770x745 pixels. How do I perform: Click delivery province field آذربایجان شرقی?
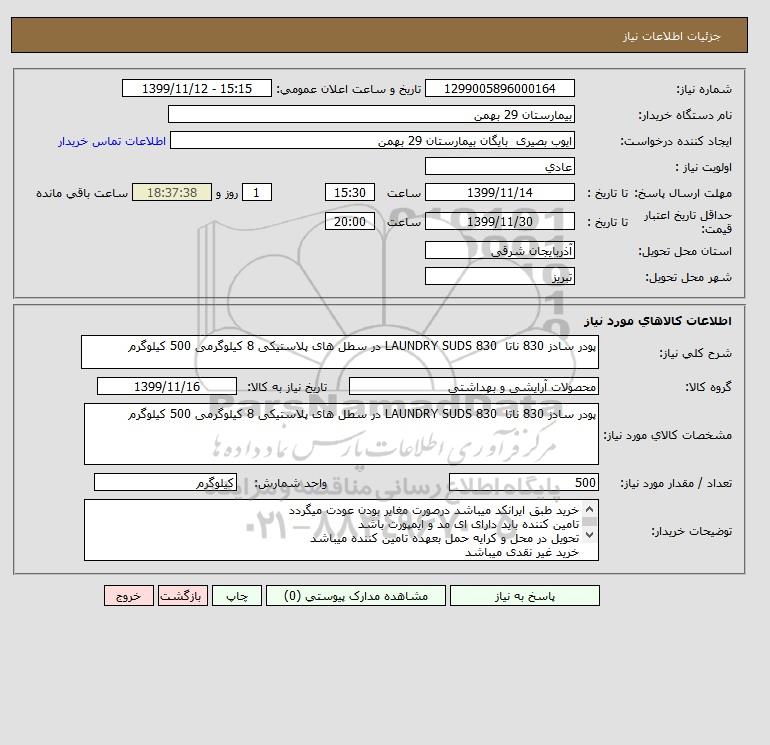[499, 250]
